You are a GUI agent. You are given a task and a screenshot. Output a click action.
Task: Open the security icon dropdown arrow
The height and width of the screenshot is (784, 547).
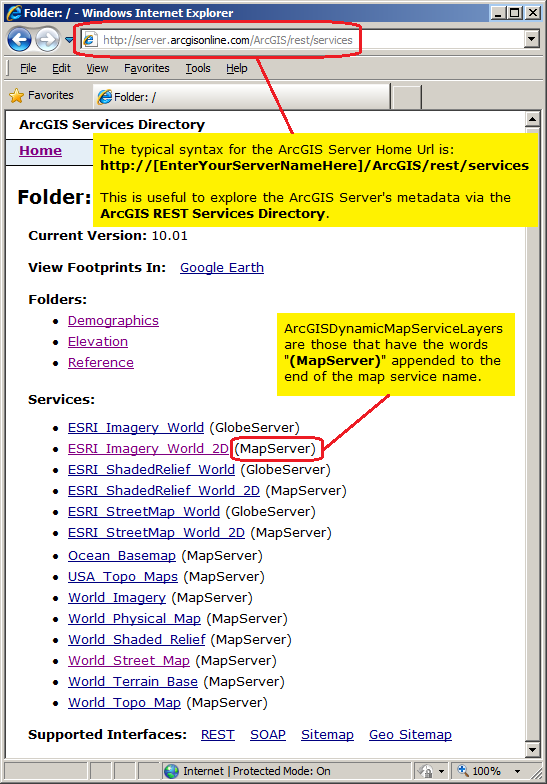(x=441, y=772)
